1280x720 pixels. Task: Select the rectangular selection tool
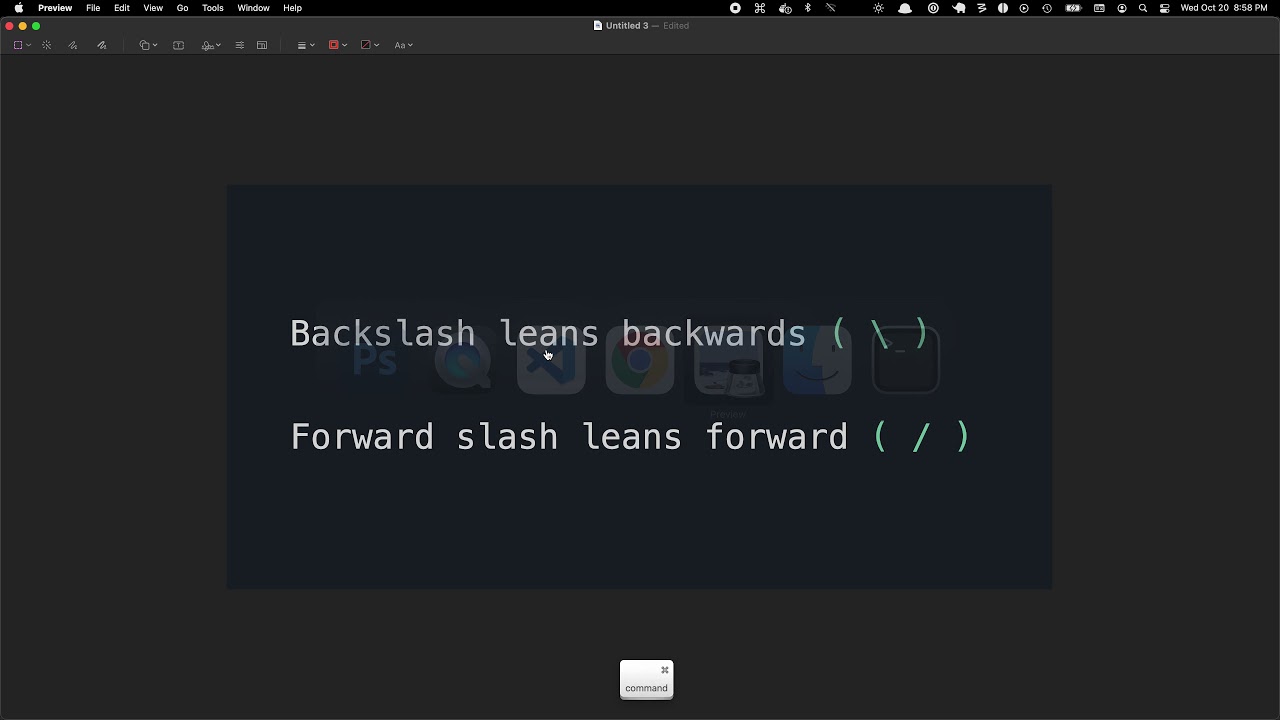pyautogui.click(x=18, y=45)
